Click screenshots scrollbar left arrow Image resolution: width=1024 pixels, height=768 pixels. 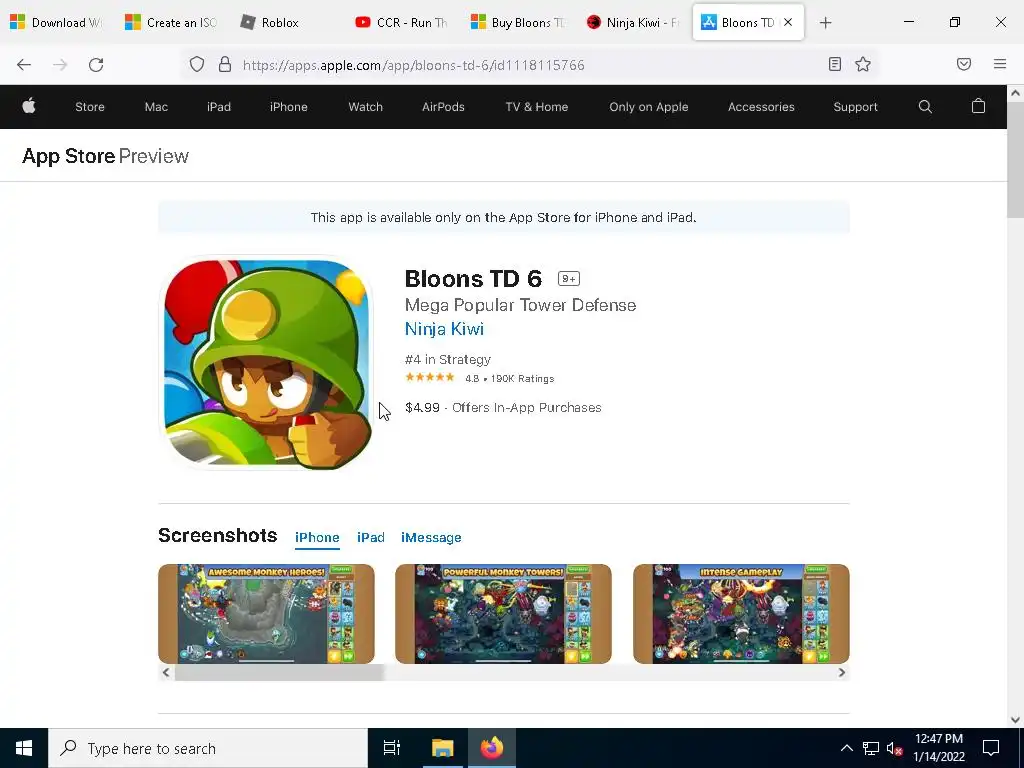coord(166,673)
